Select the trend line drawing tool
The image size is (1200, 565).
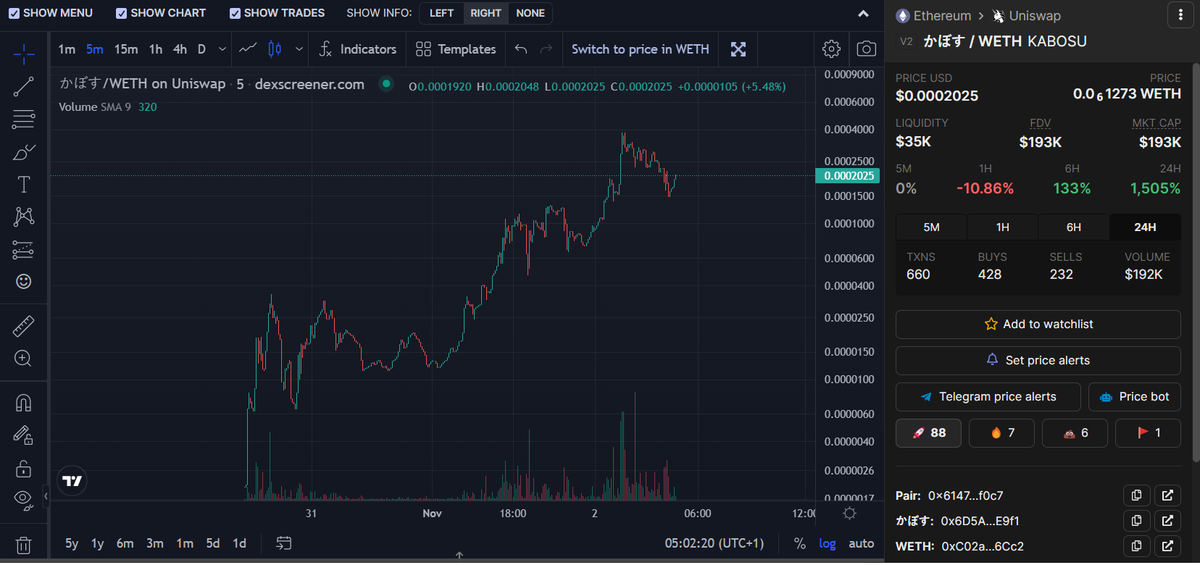pos(24,86)
